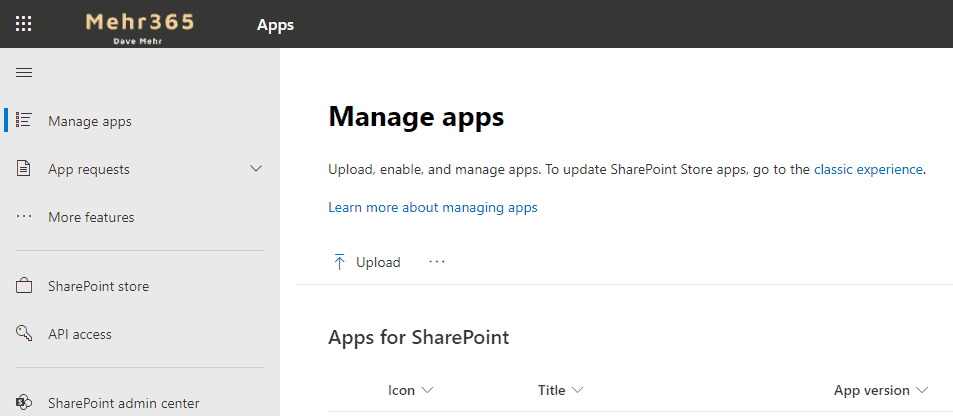The height and width of the screenshot is (416, 953).
Task: Click the More features ellipsis icon
Action: [x=24, y=217]
